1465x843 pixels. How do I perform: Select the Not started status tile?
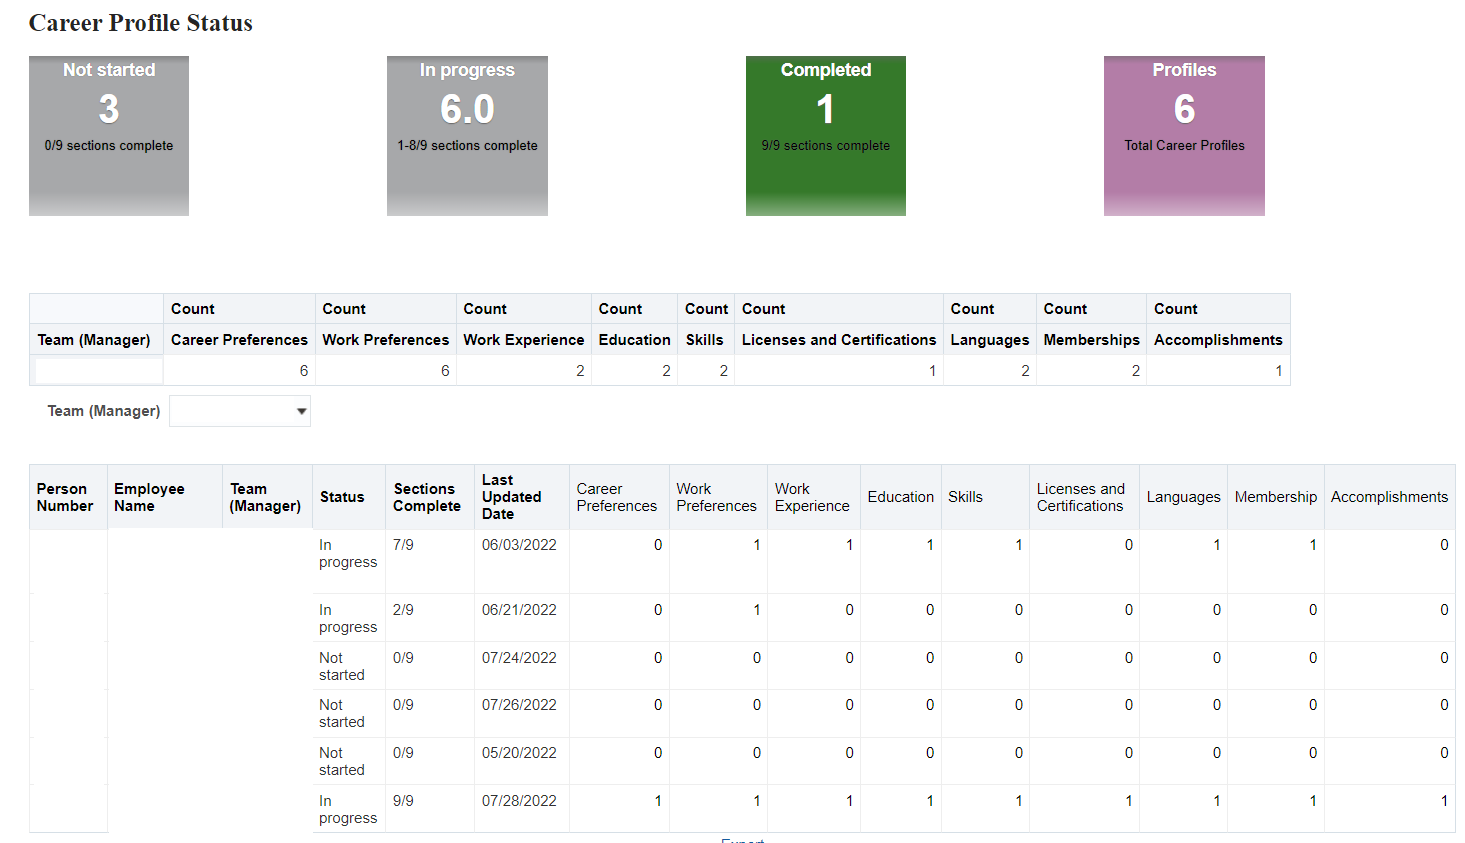click(x=108, y=135)
